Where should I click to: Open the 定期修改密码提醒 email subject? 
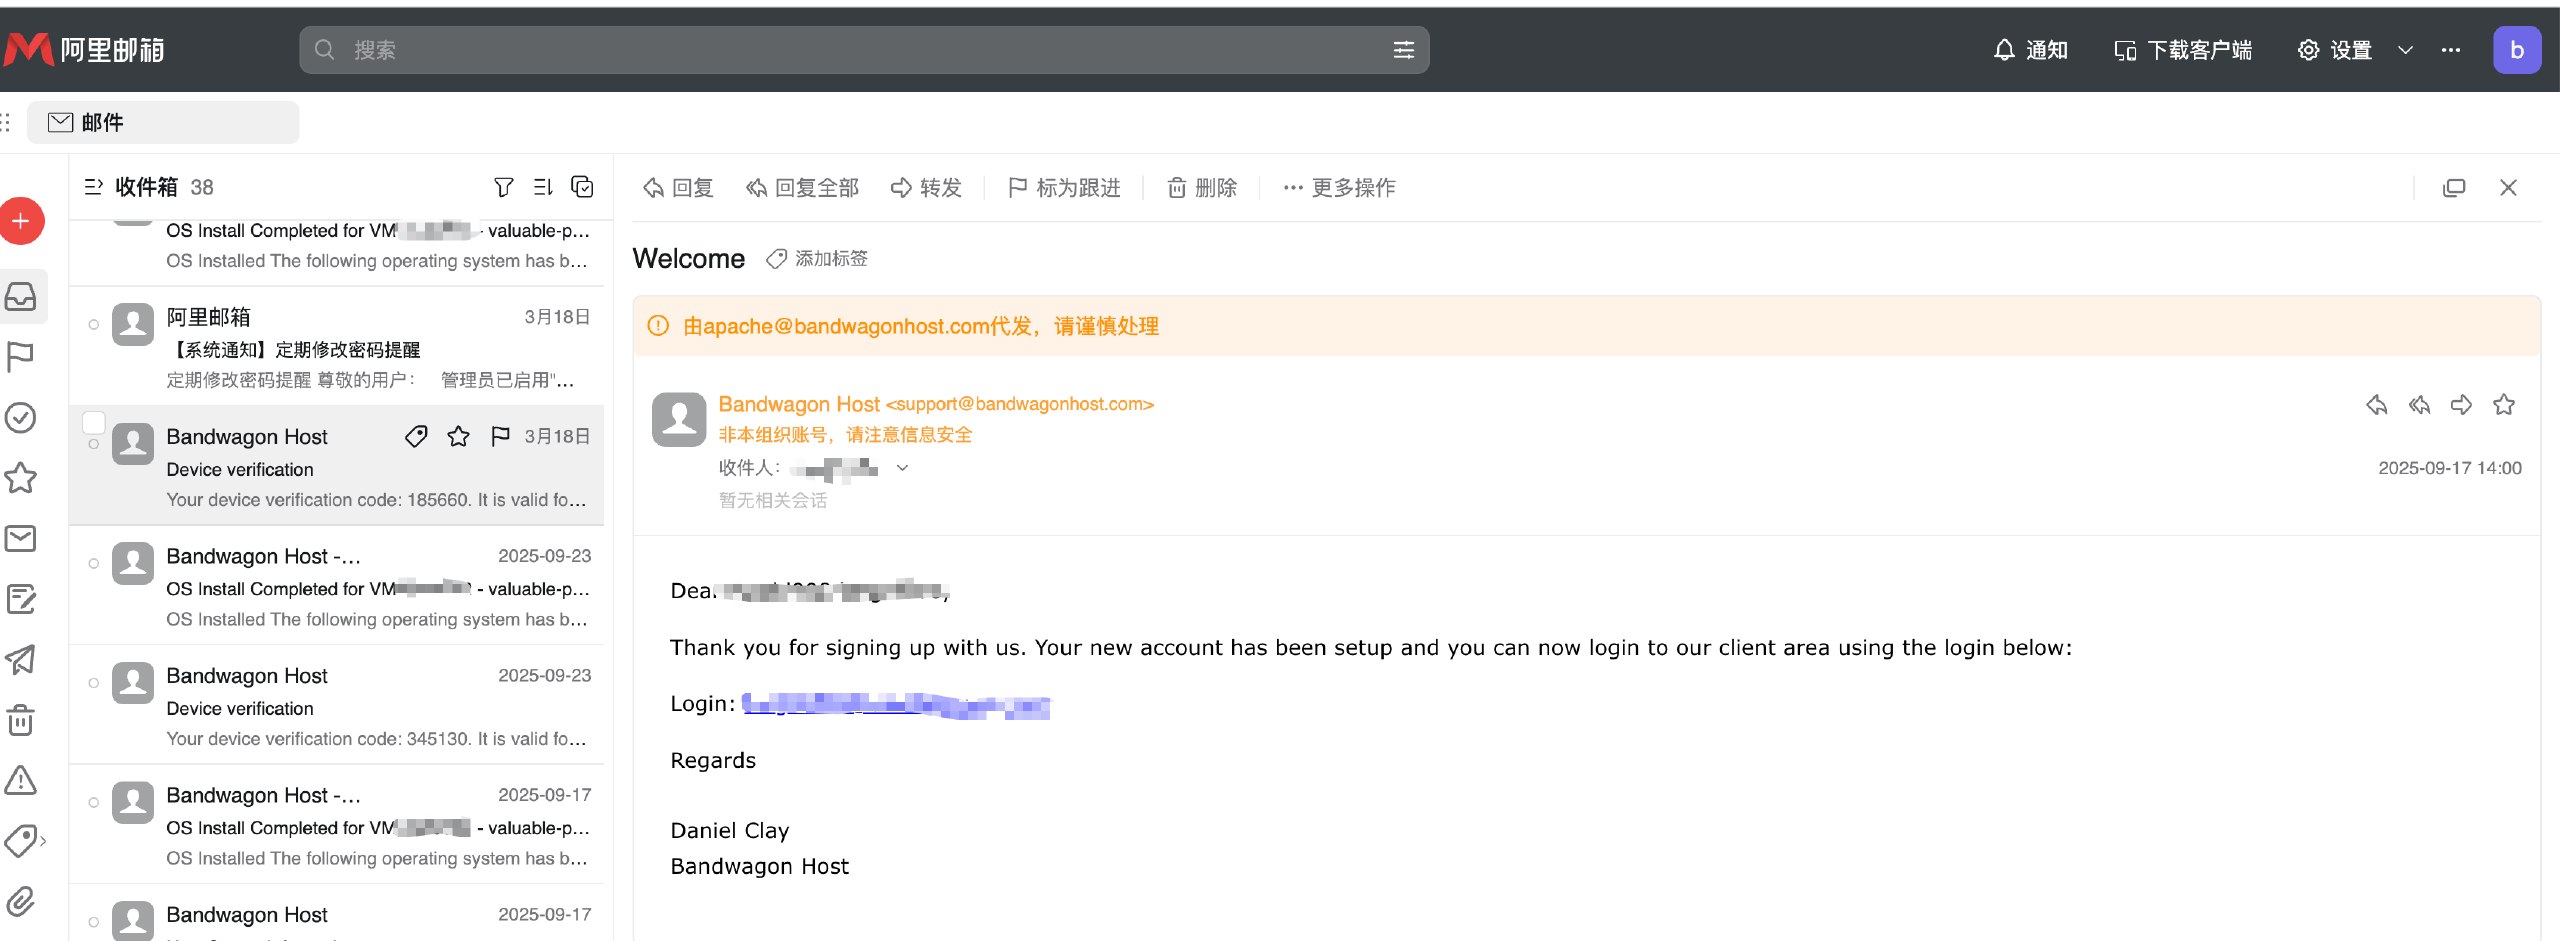[x=294, y=350]
